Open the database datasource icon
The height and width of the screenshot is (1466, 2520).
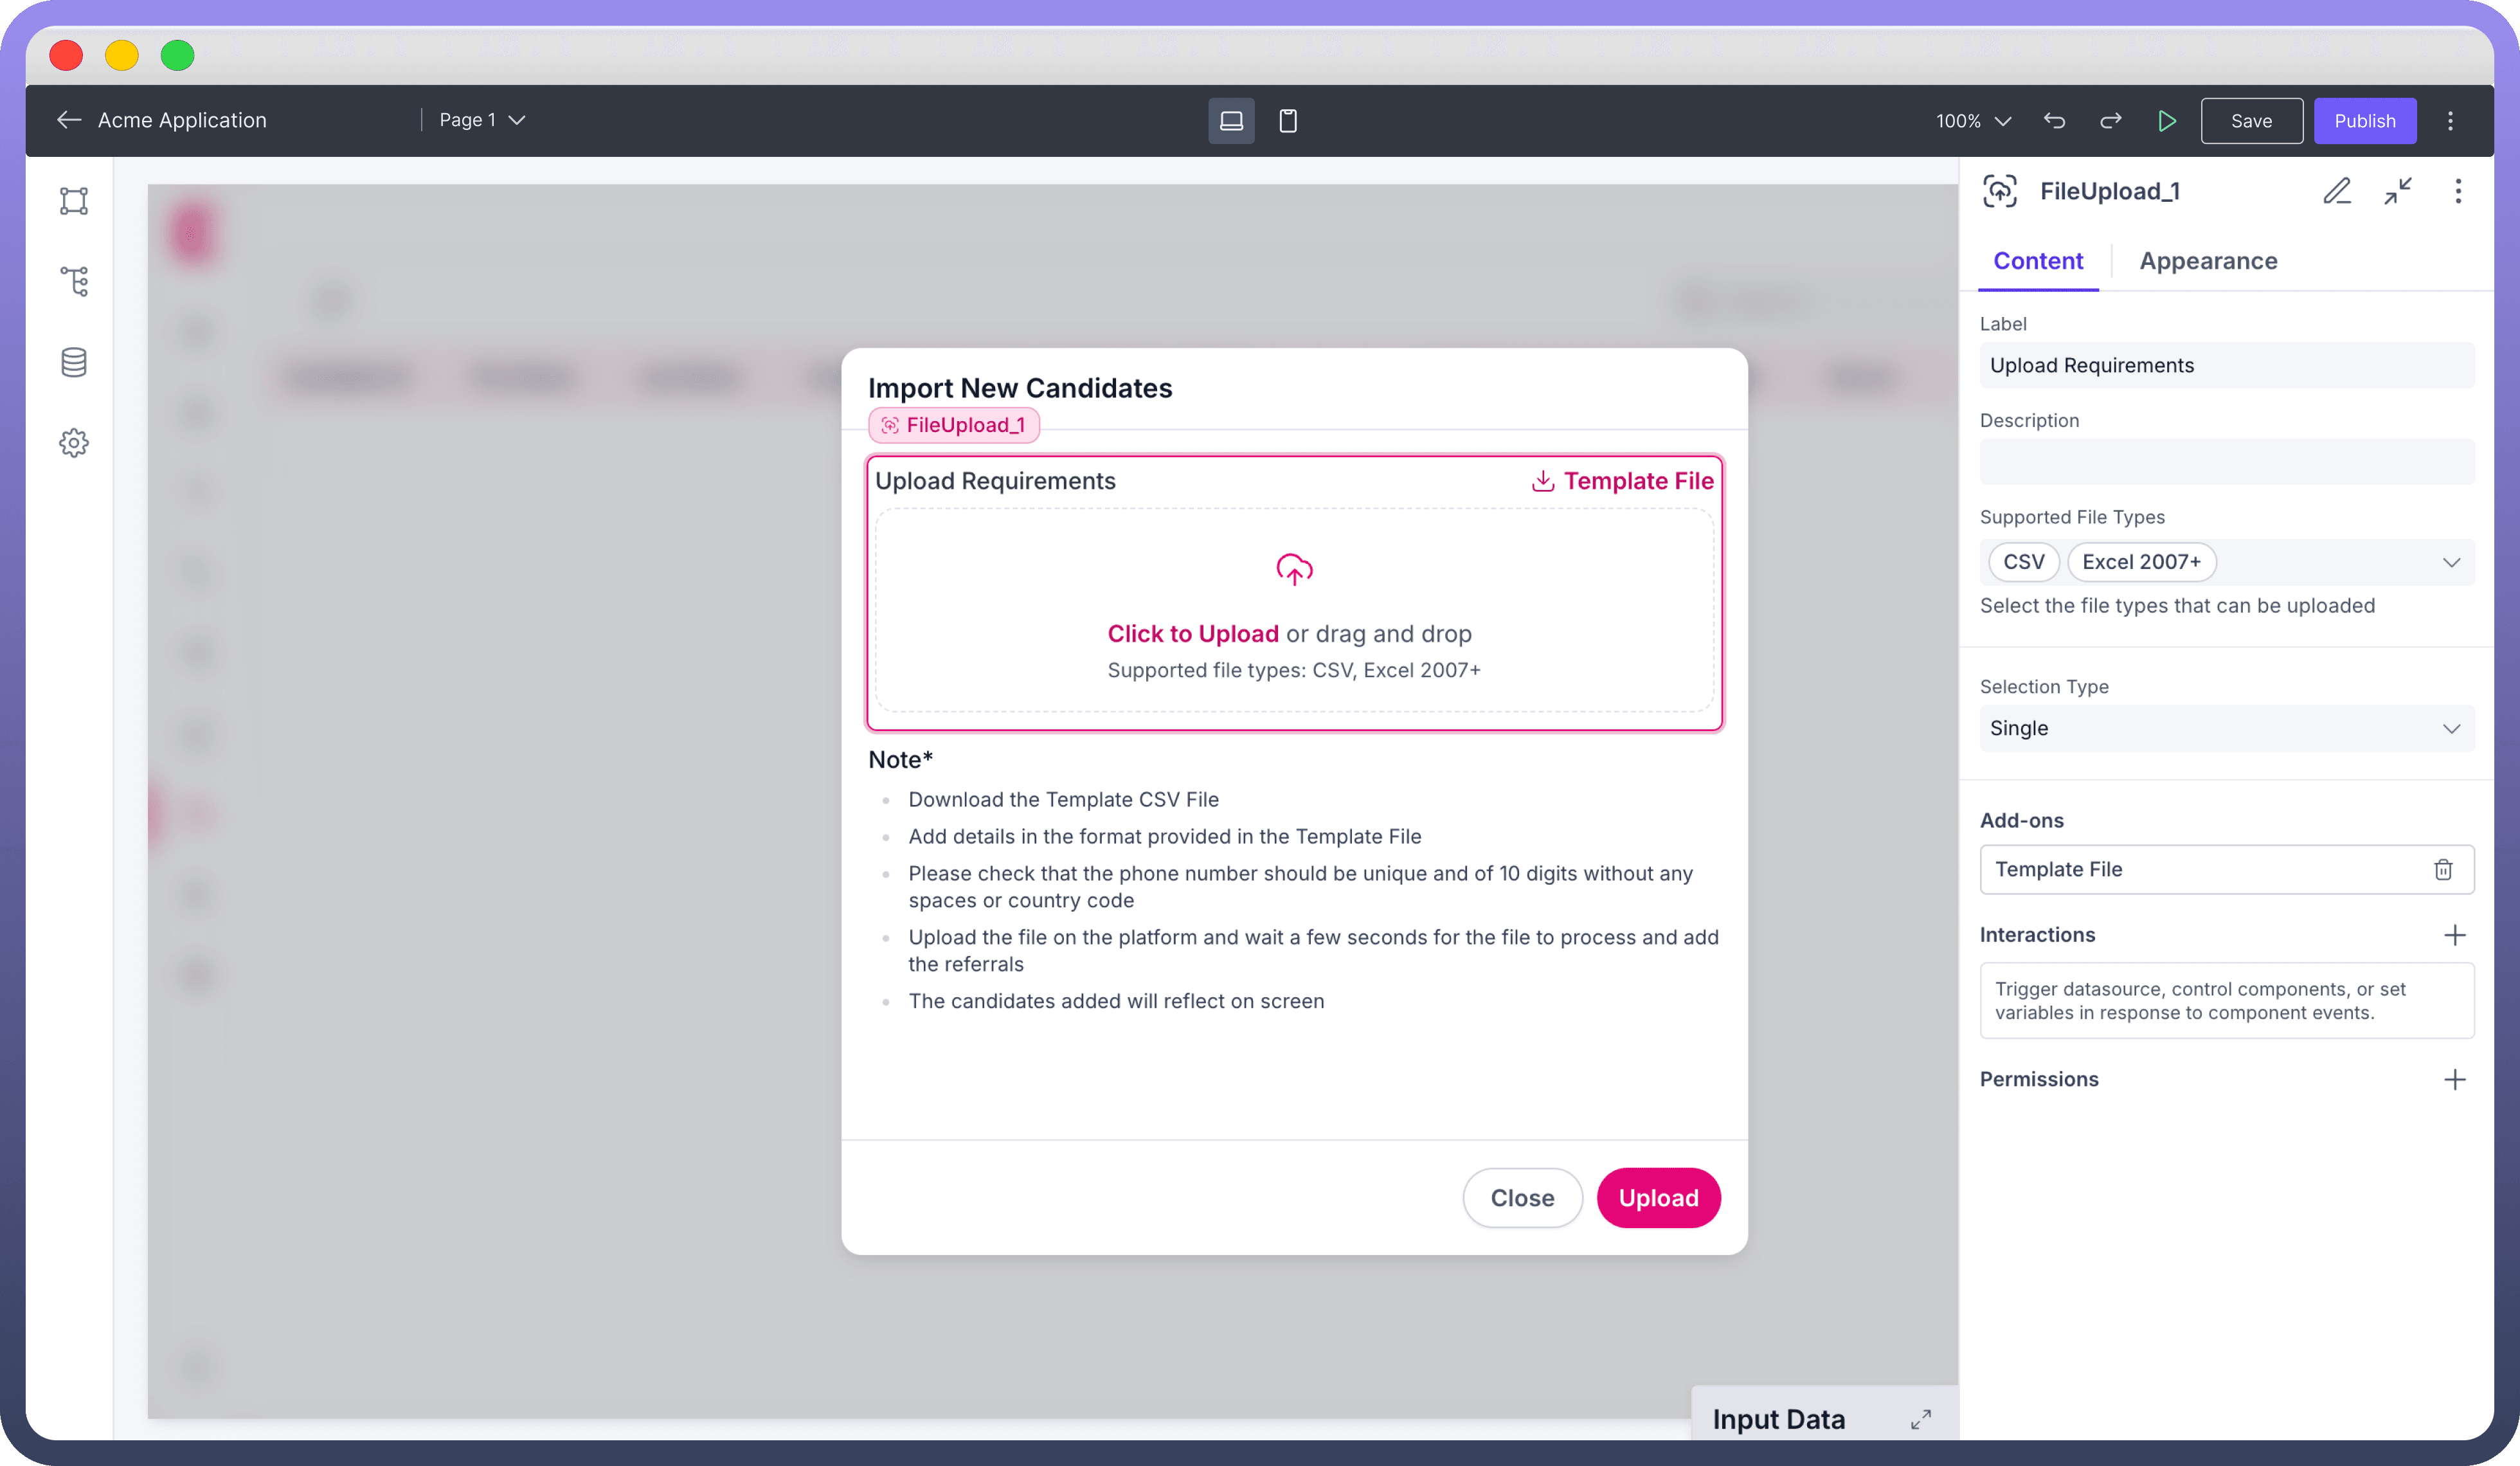tap(74, 362)
